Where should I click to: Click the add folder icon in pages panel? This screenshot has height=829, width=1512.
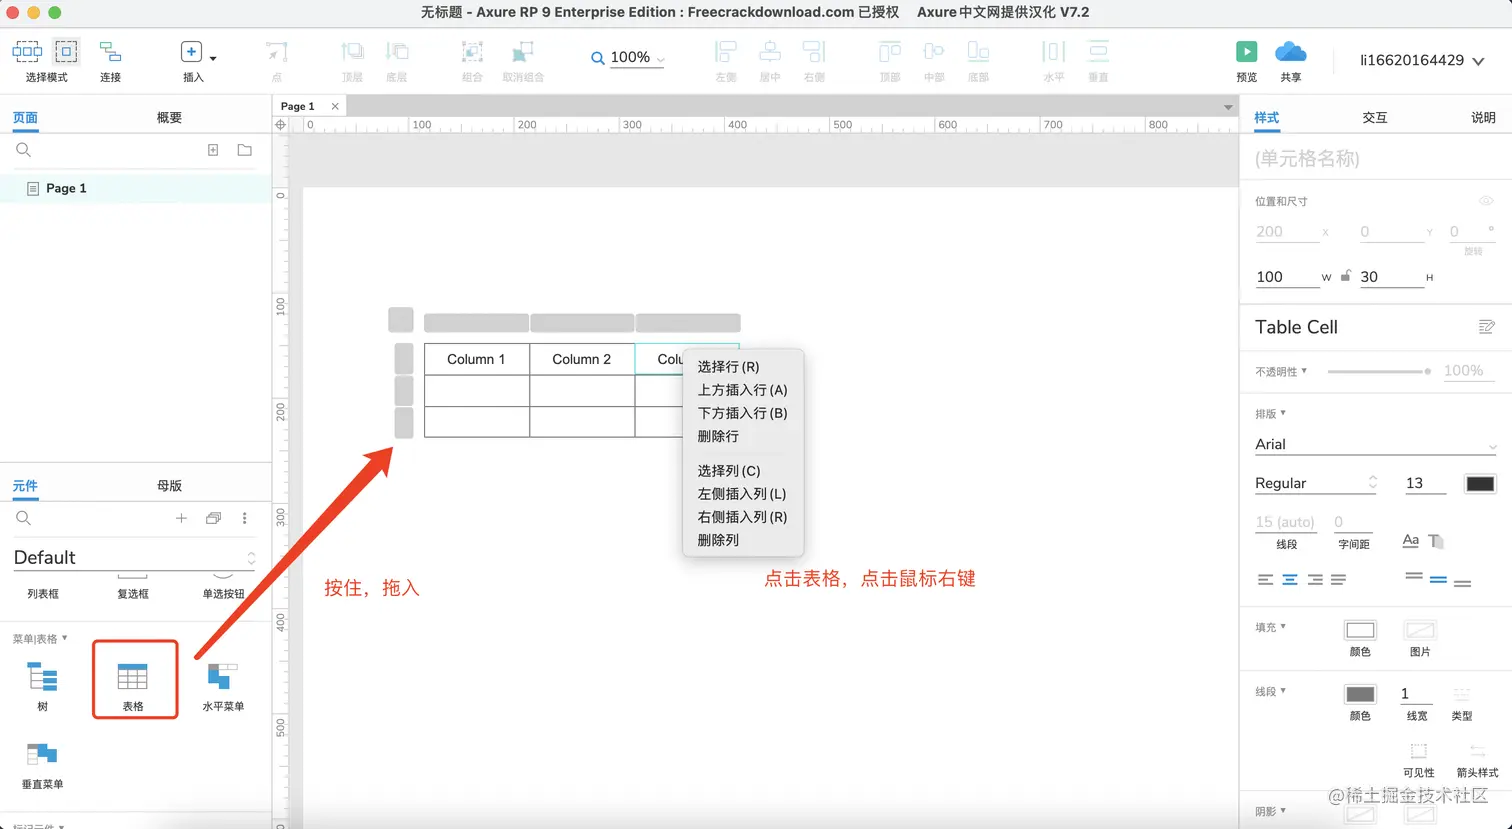click(x=244, y=150)
